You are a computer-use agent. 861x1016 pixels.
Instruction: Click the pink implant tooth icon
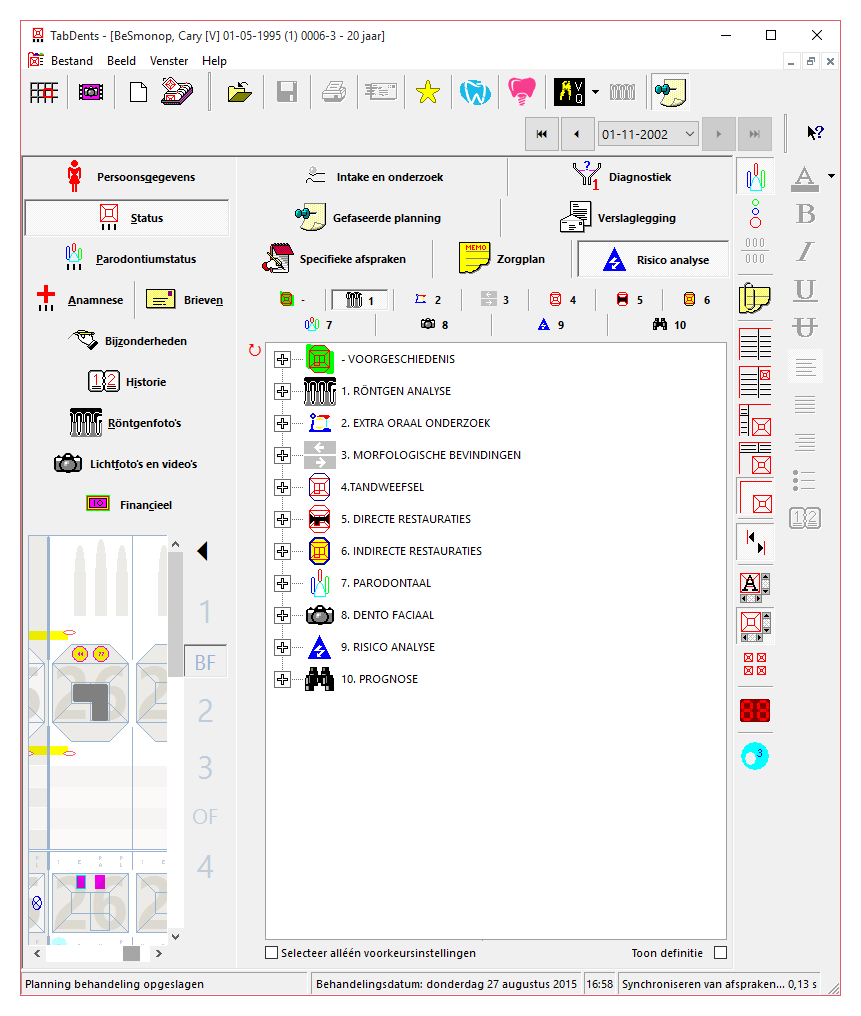tap(522, 92)
